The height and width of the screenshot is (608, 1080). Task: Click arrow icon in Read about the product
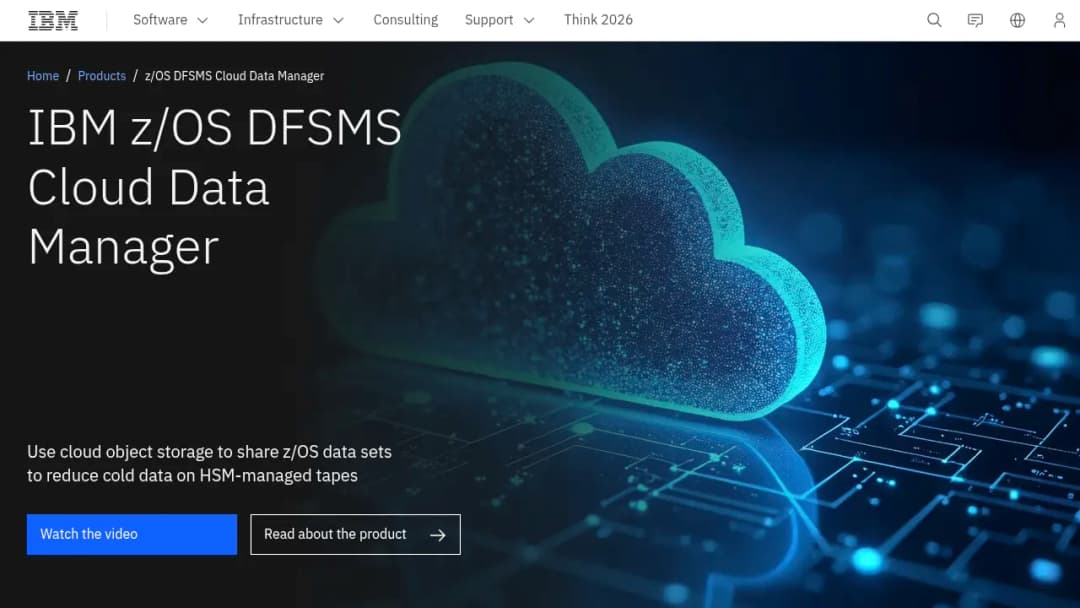point(437,535)
